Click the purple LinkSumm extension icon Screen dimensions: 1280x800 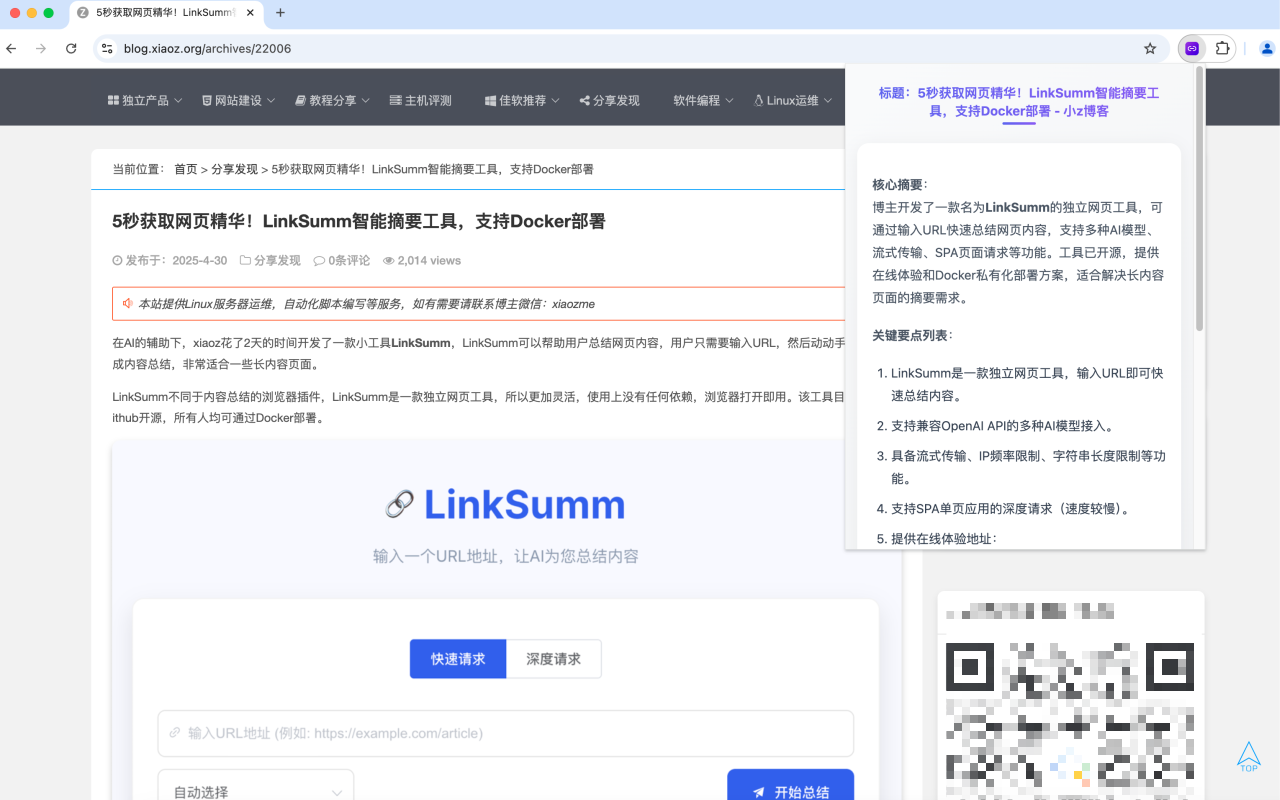[x=1192, y=48]
